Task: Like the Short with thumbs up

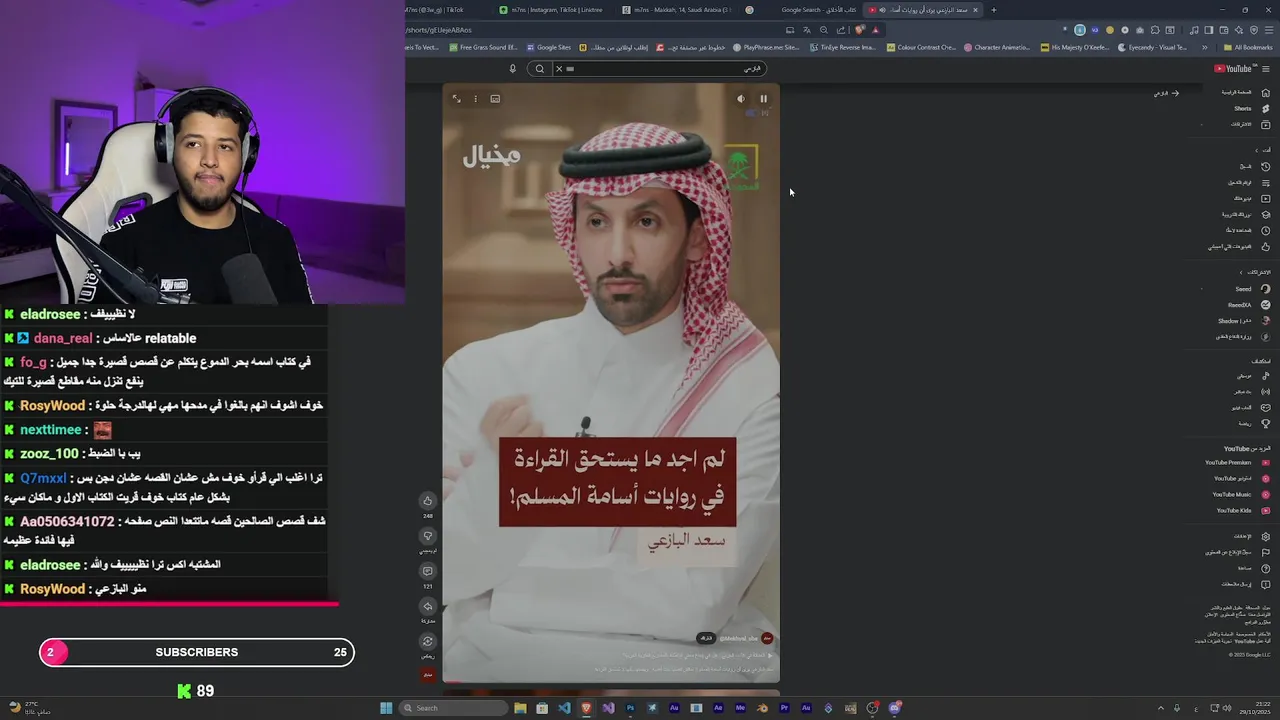Action: pyautogui.click(x=428, y=501)
